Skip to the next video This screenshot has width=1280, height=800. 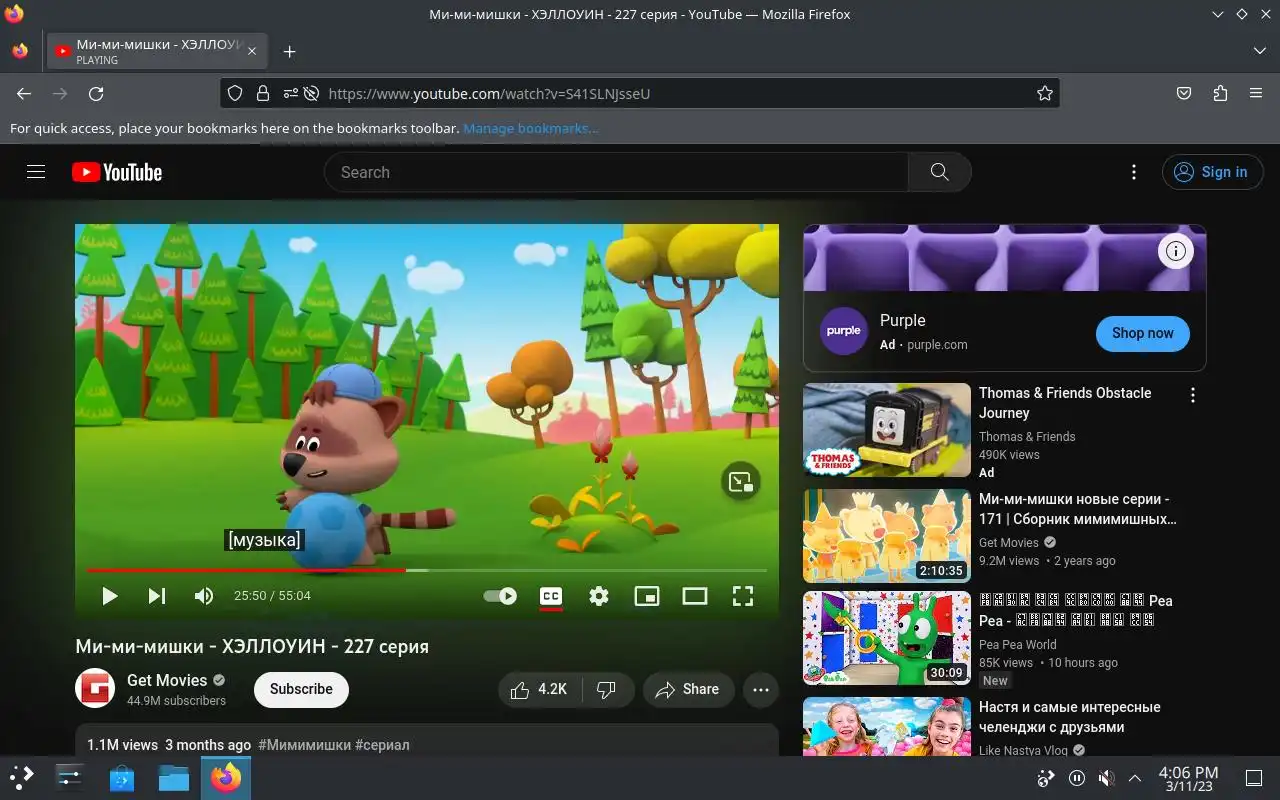157,596
